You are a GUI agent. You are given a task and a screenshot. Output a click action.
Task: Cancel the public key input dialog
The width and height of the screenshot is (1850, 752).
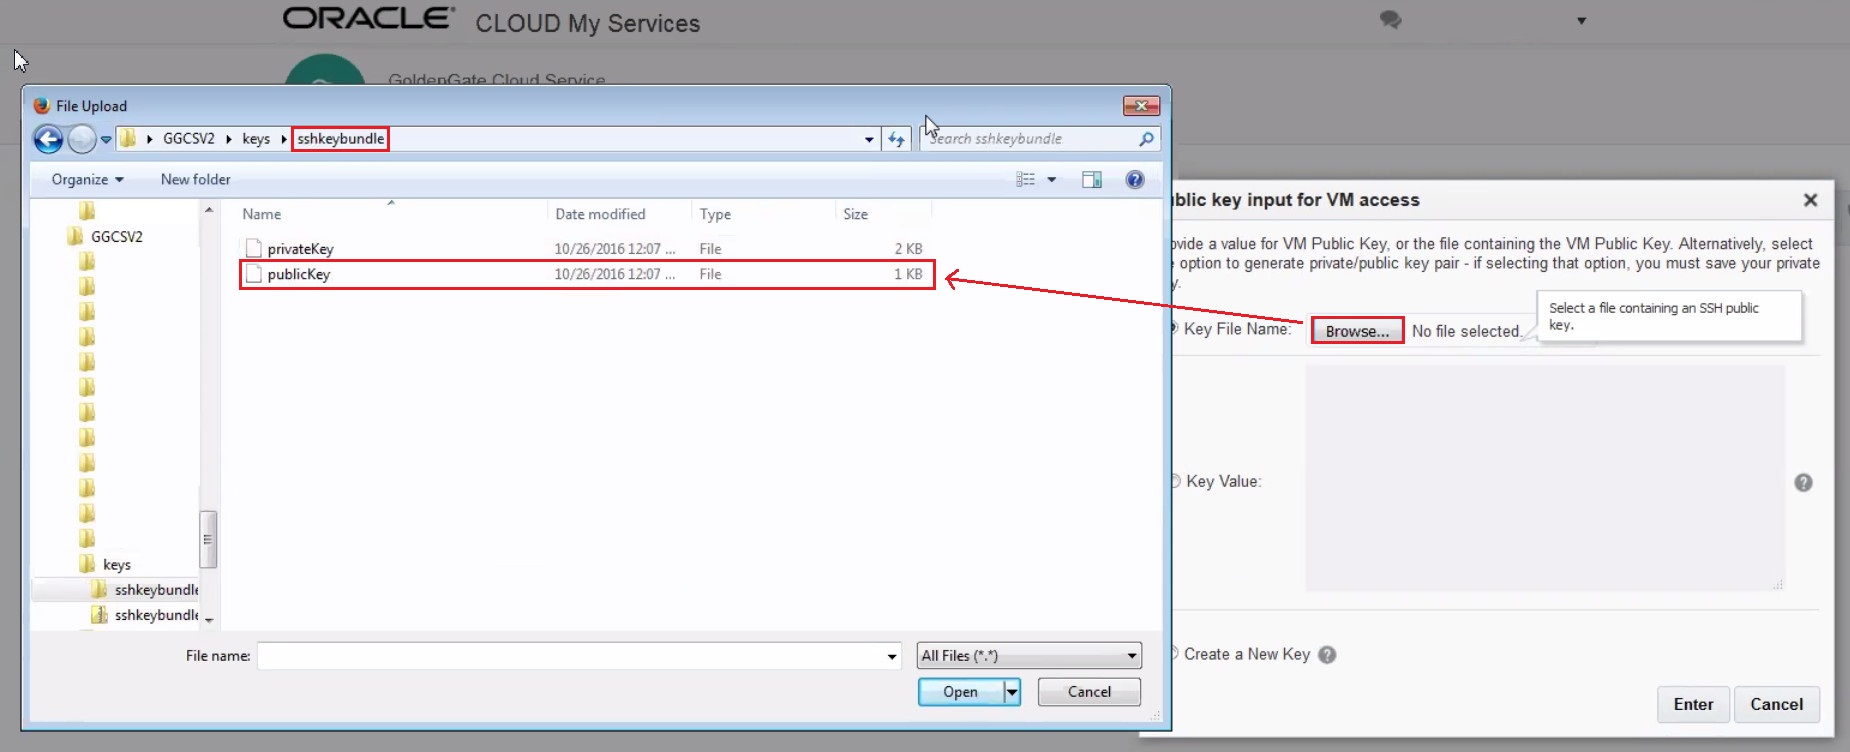pyautogui.click(x=1776, y=704)
